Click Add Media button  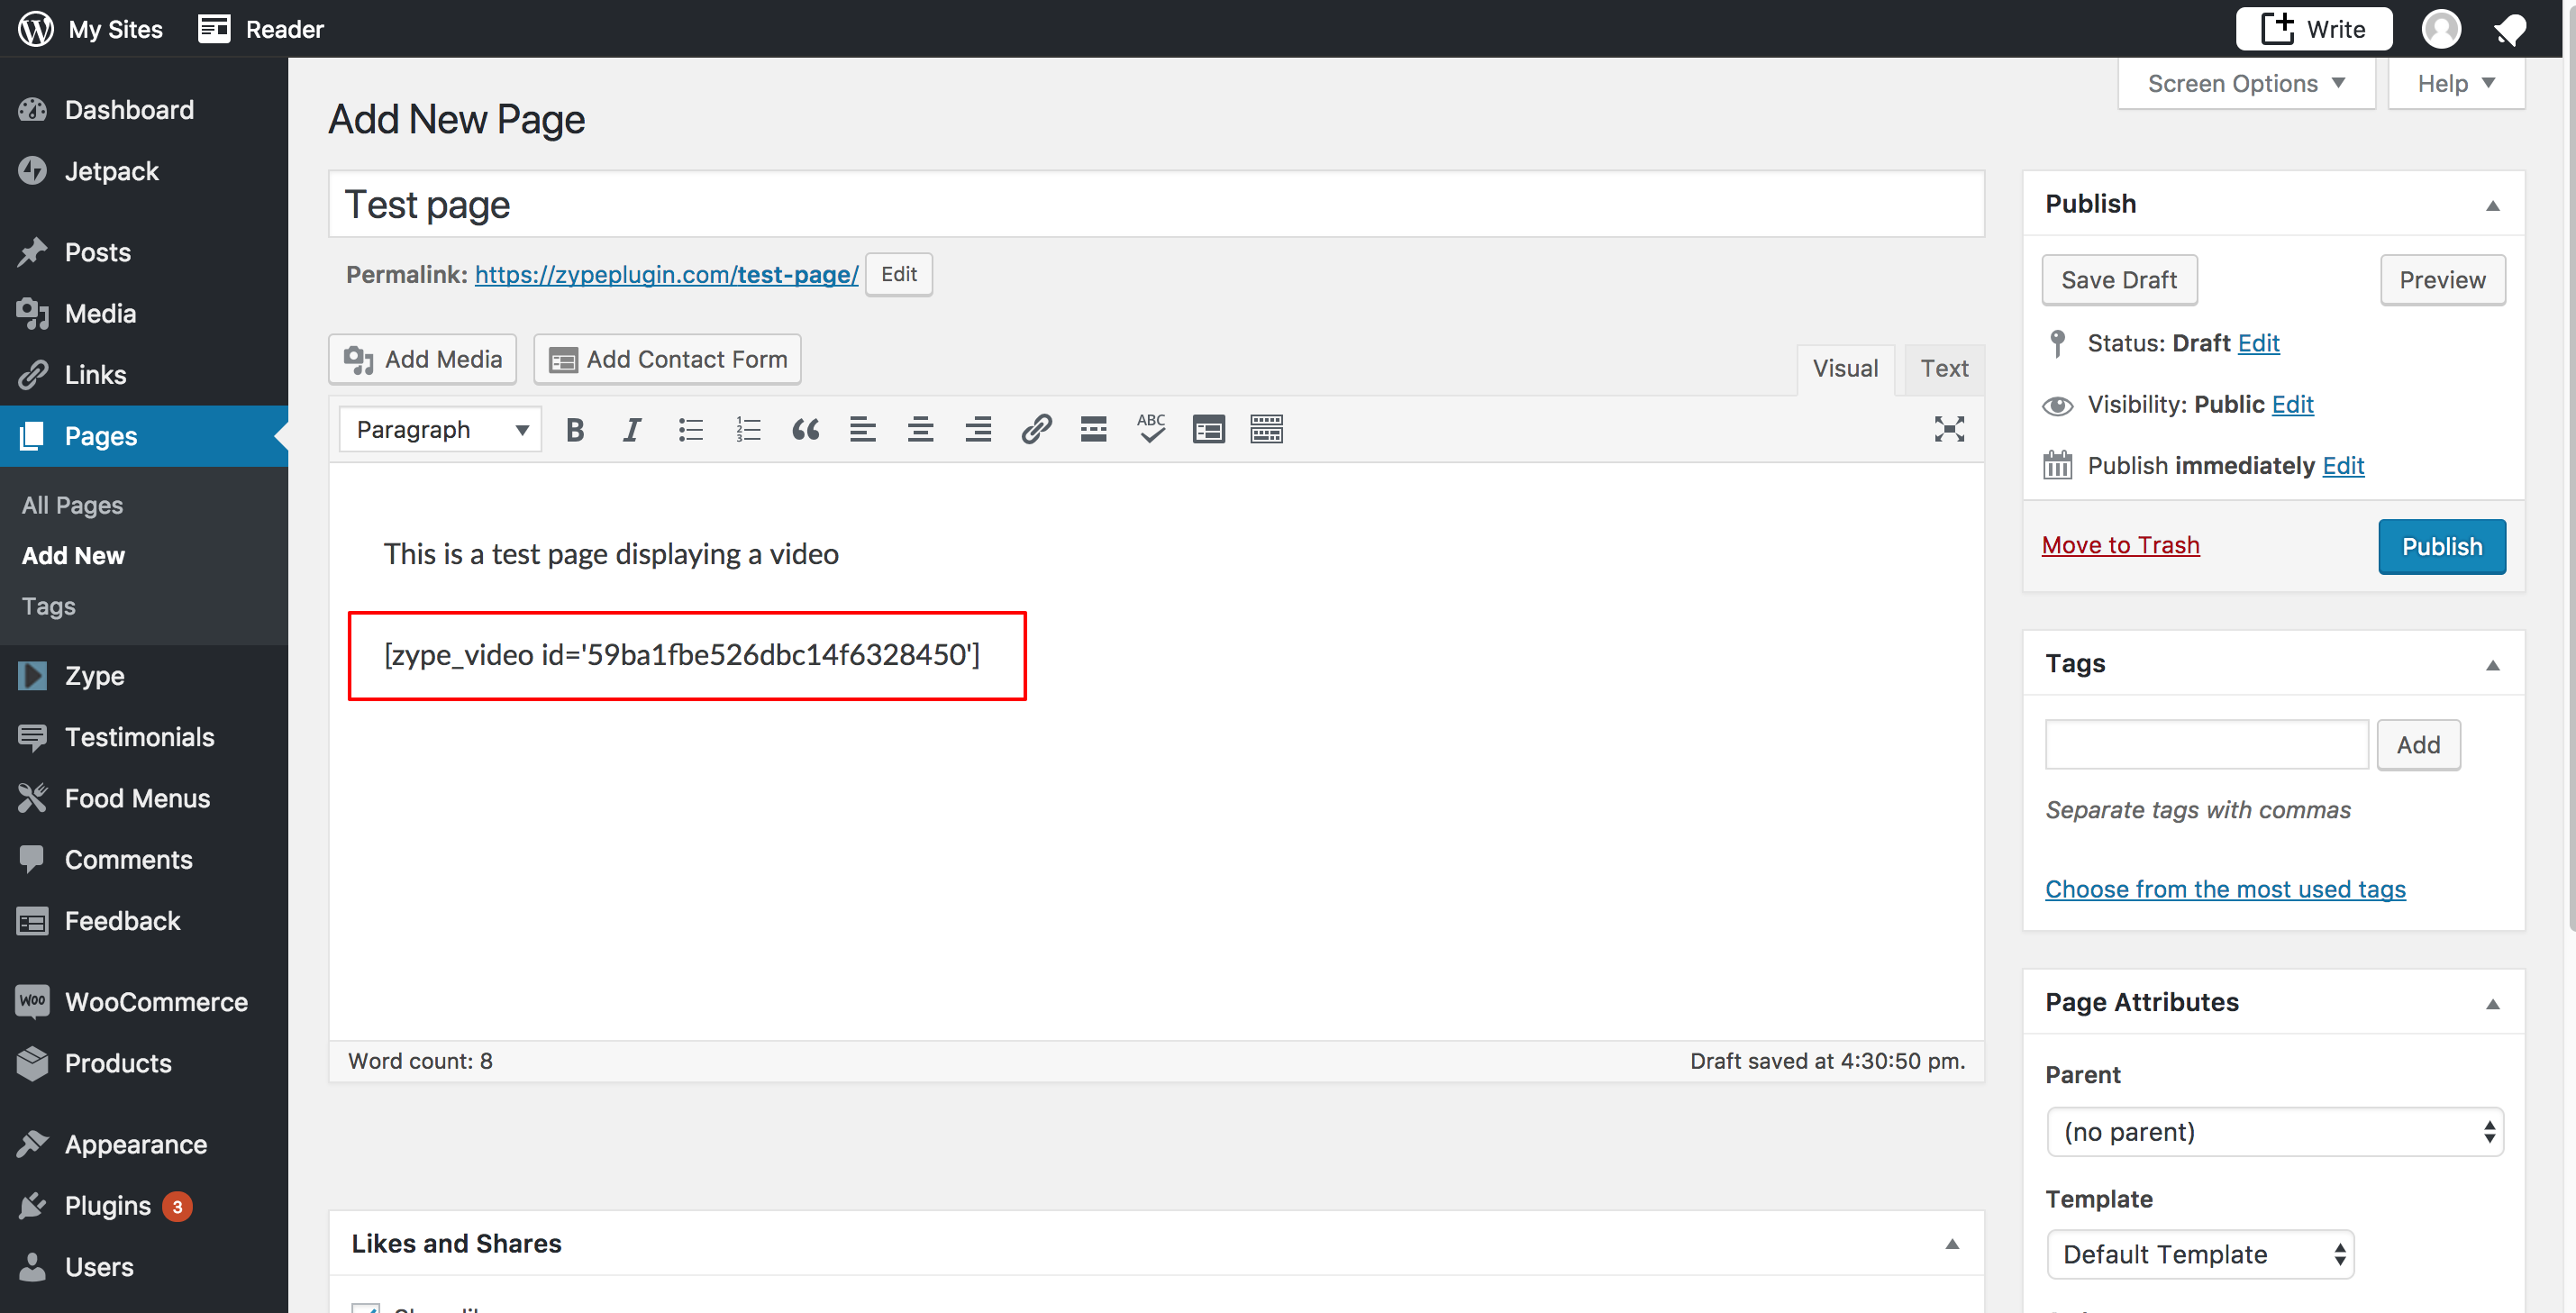[x=422, y=359]
